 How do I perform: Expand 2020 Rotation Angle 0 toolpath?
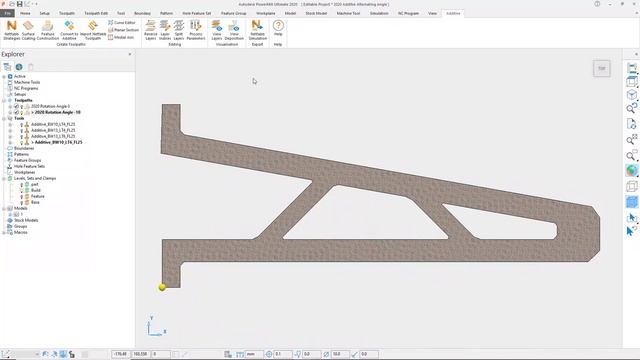[10, 107]
